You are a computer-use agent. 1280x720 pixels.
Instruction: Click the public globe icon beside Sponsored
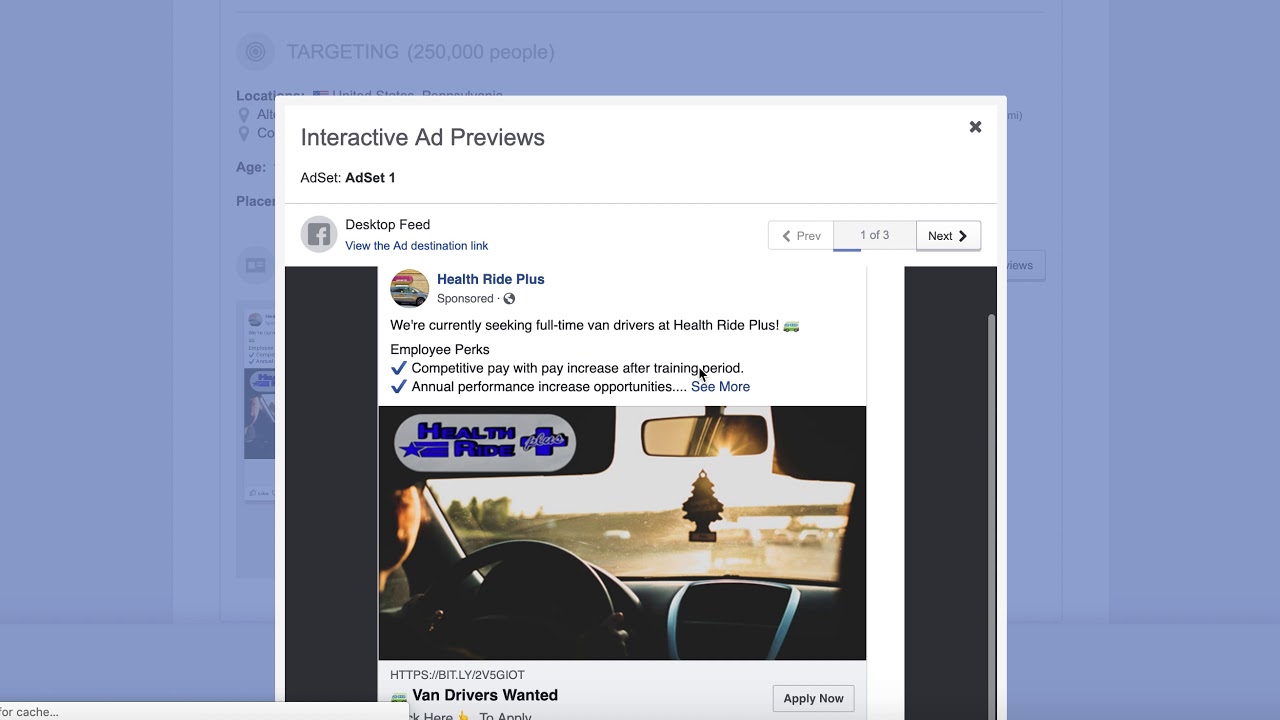click(x=509, y=299)
